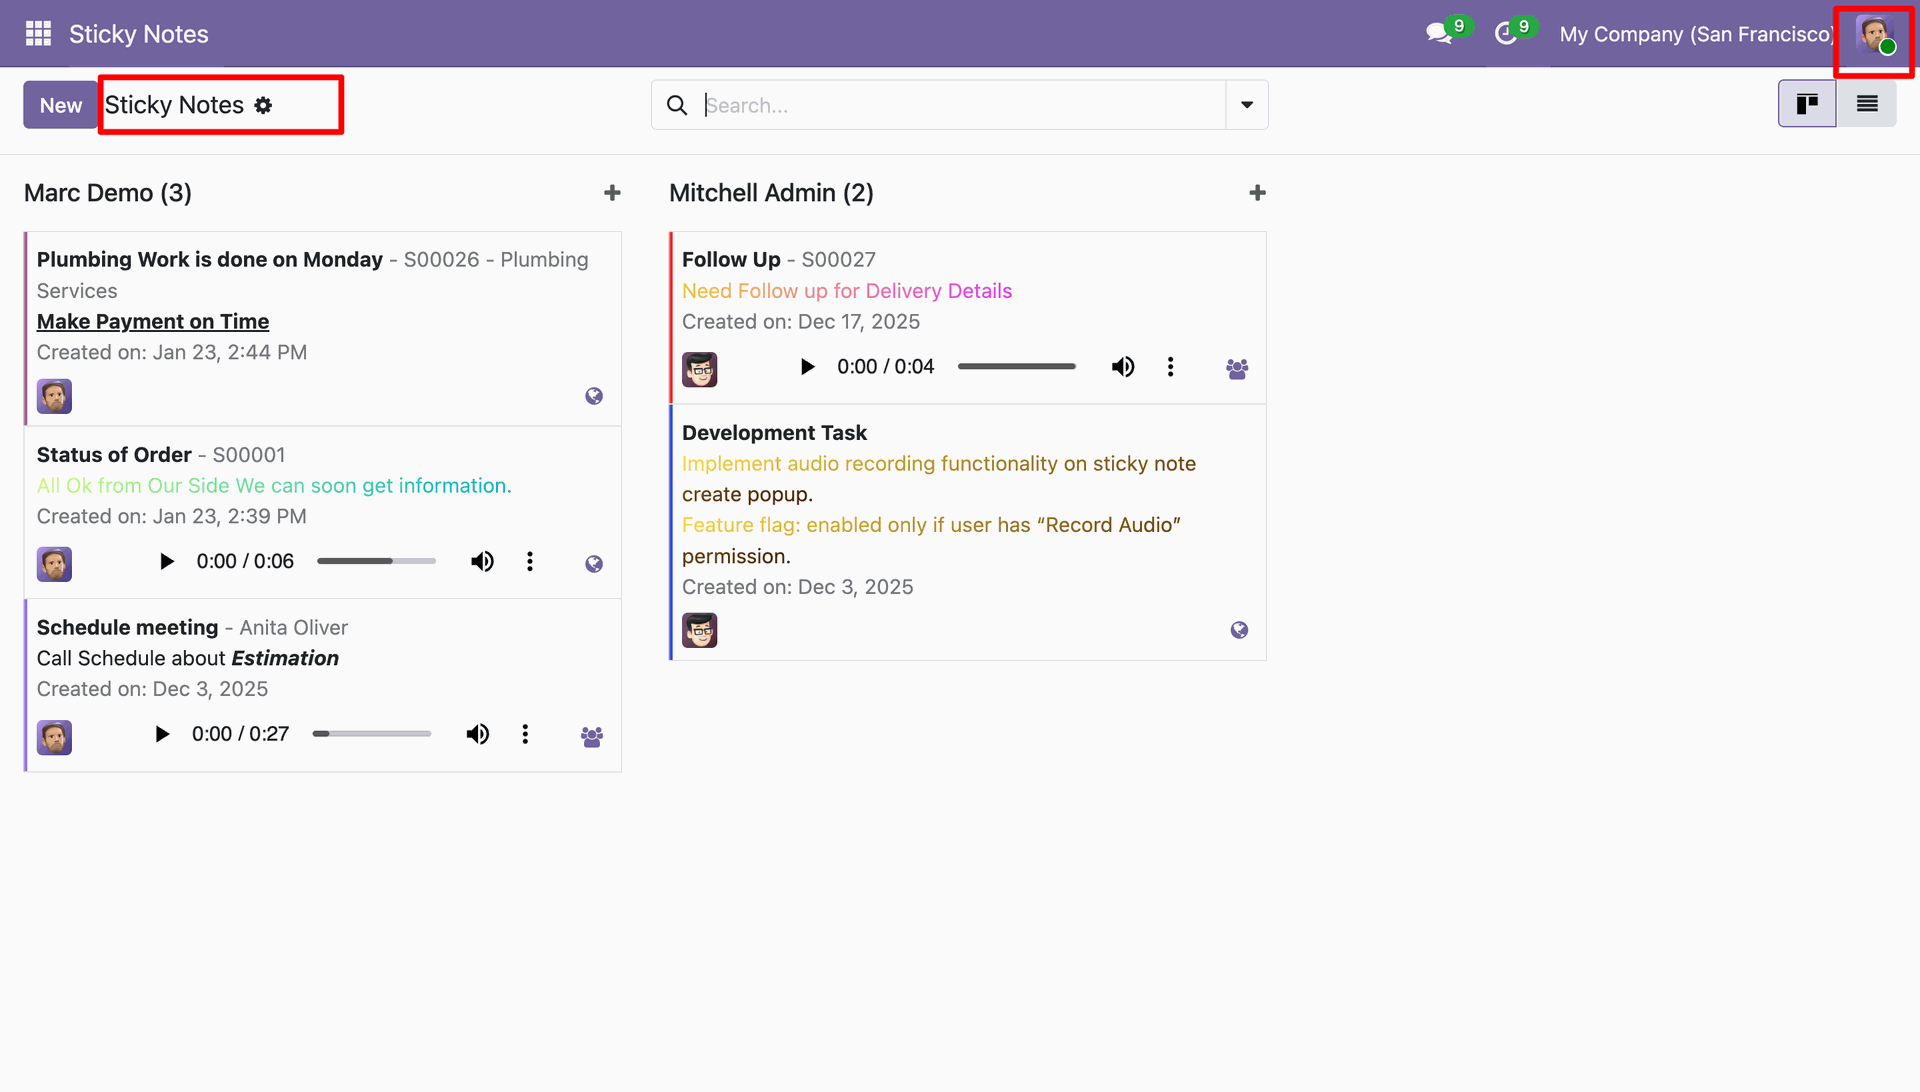Switch to kanban view
The width and height of the screenshot is (1920, 1092).
[1807, 104]
